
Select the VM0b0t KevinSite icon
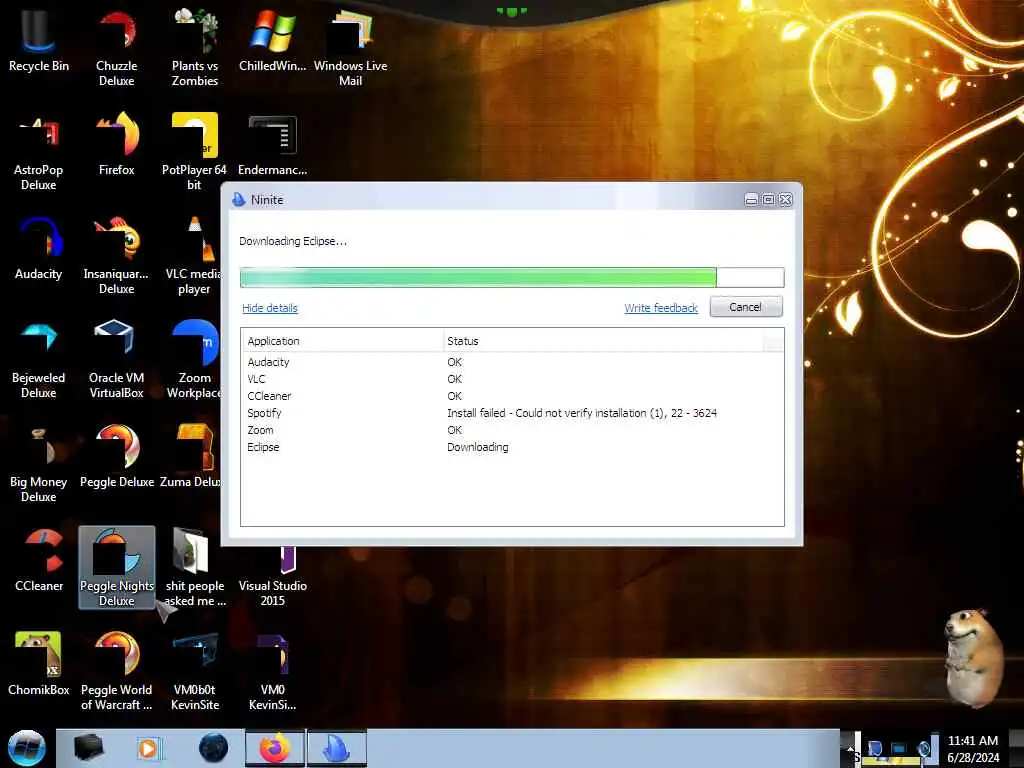pyautogui.click(x=195, y=671)
